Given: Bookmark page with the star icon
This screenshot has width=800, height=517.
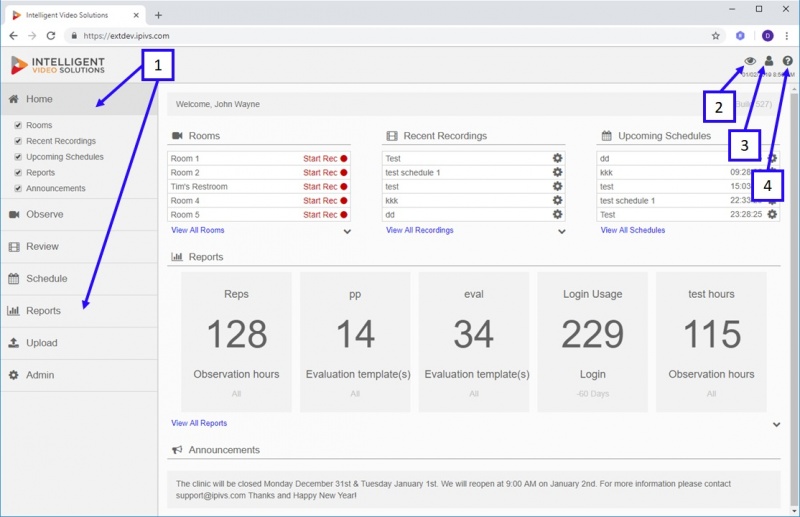Looking at the screenshot, I should point(715,36).
